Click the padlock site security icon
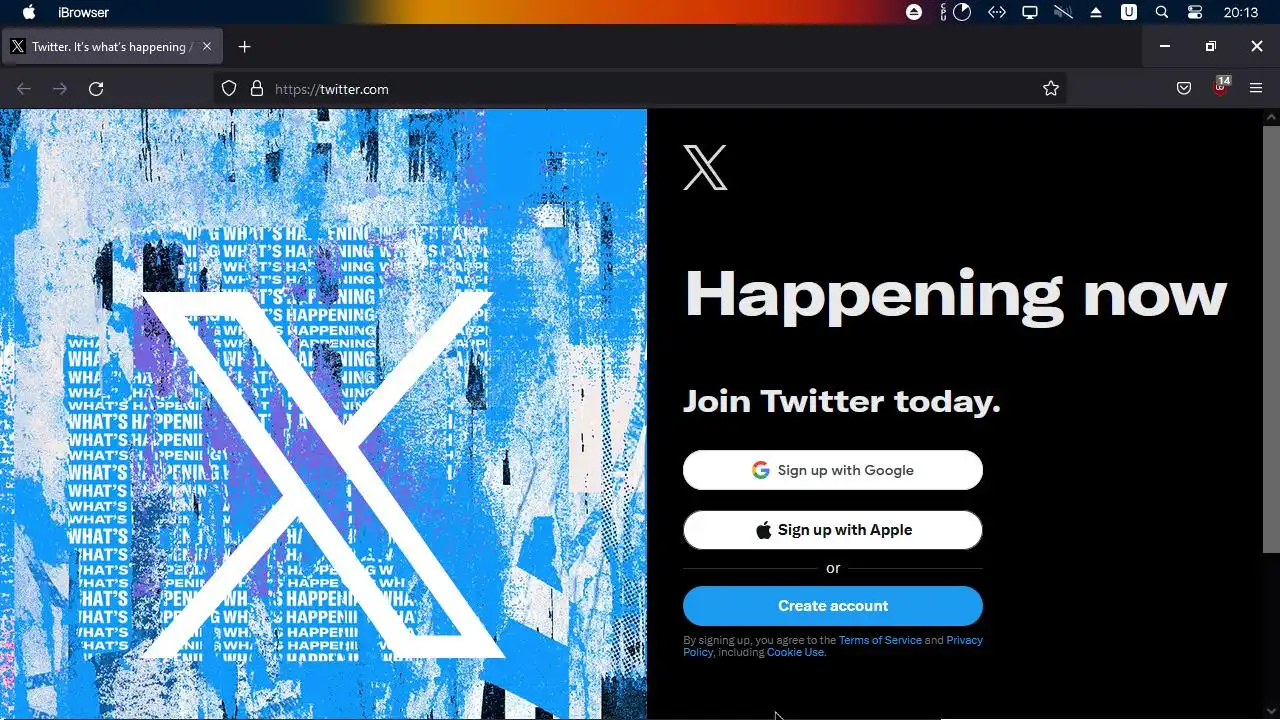The height and width of the screenshot is (720, 1280). click(x=257, y=89)
